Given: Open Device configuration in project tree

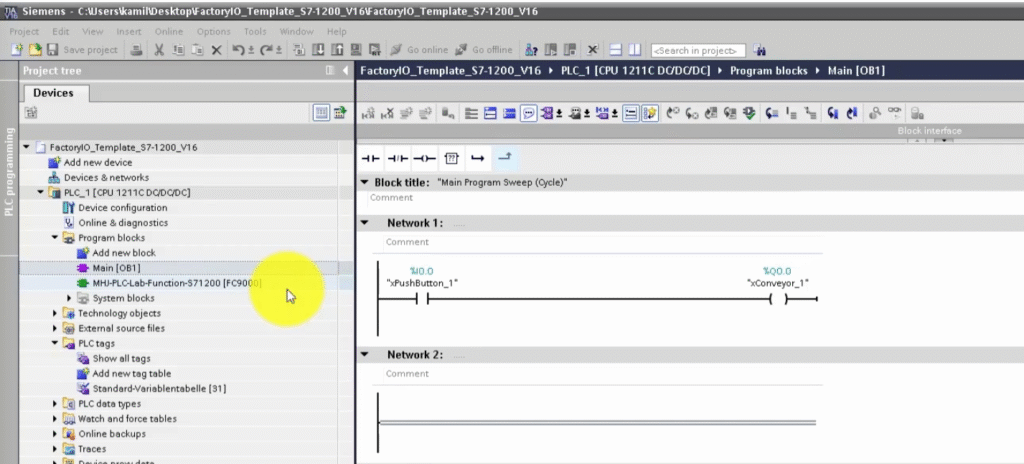Looking at the screenshot, I should pos(122,208).
